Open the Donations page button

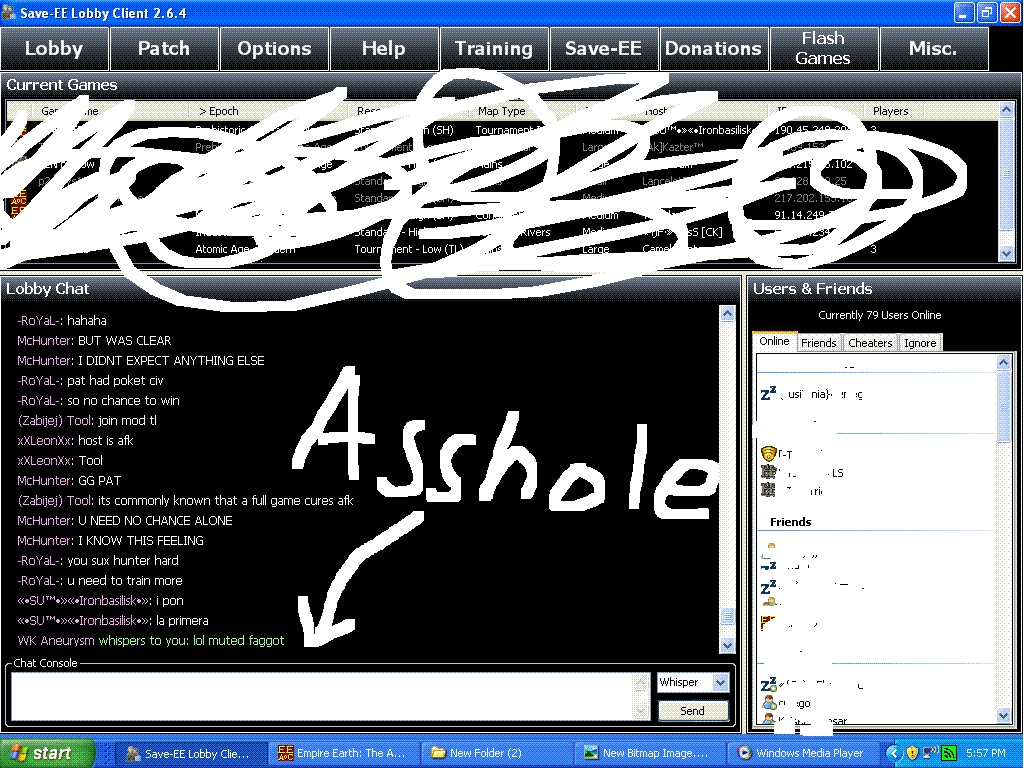713,49
